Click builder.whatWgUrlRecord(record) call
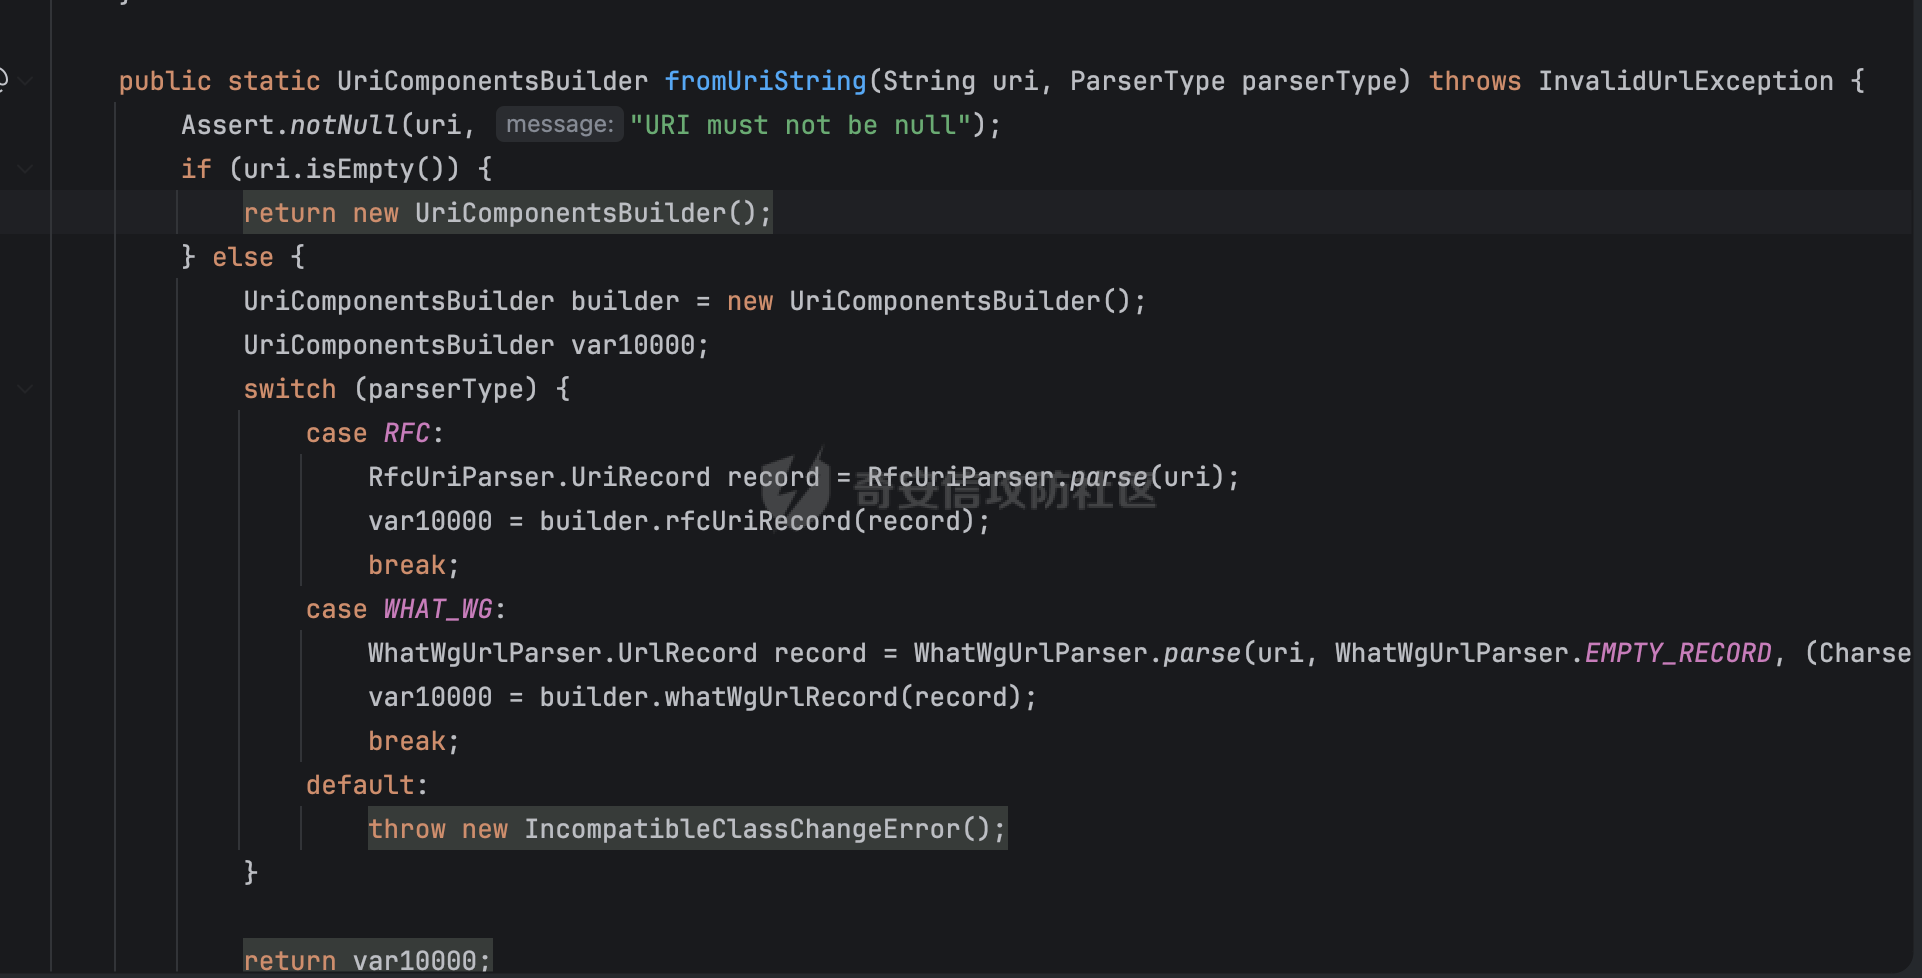The height and width of the screenshot is (978, 1922). [x=780, y=697]
